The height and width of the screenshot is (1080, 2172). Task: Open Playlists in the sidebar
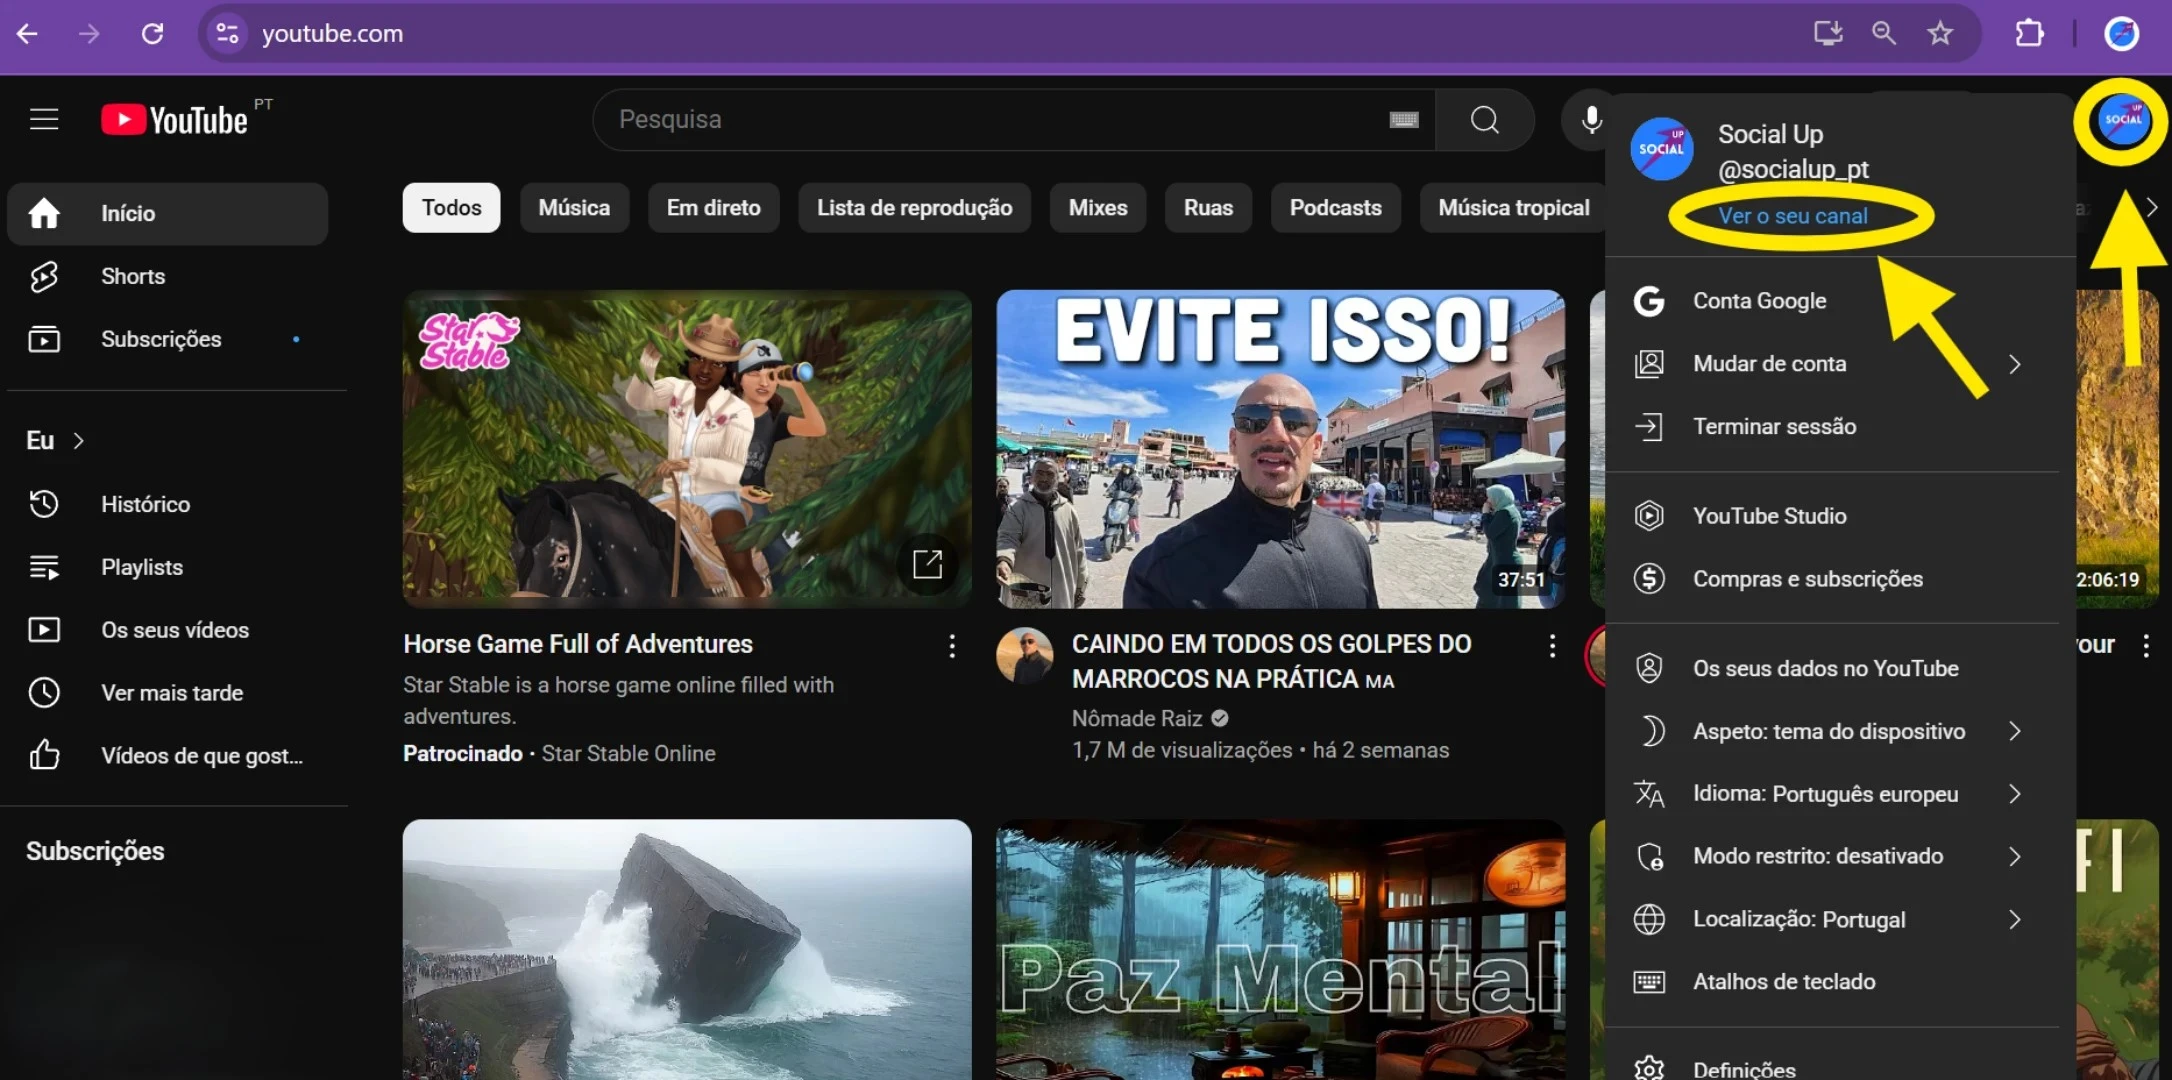tap(168, 567)
